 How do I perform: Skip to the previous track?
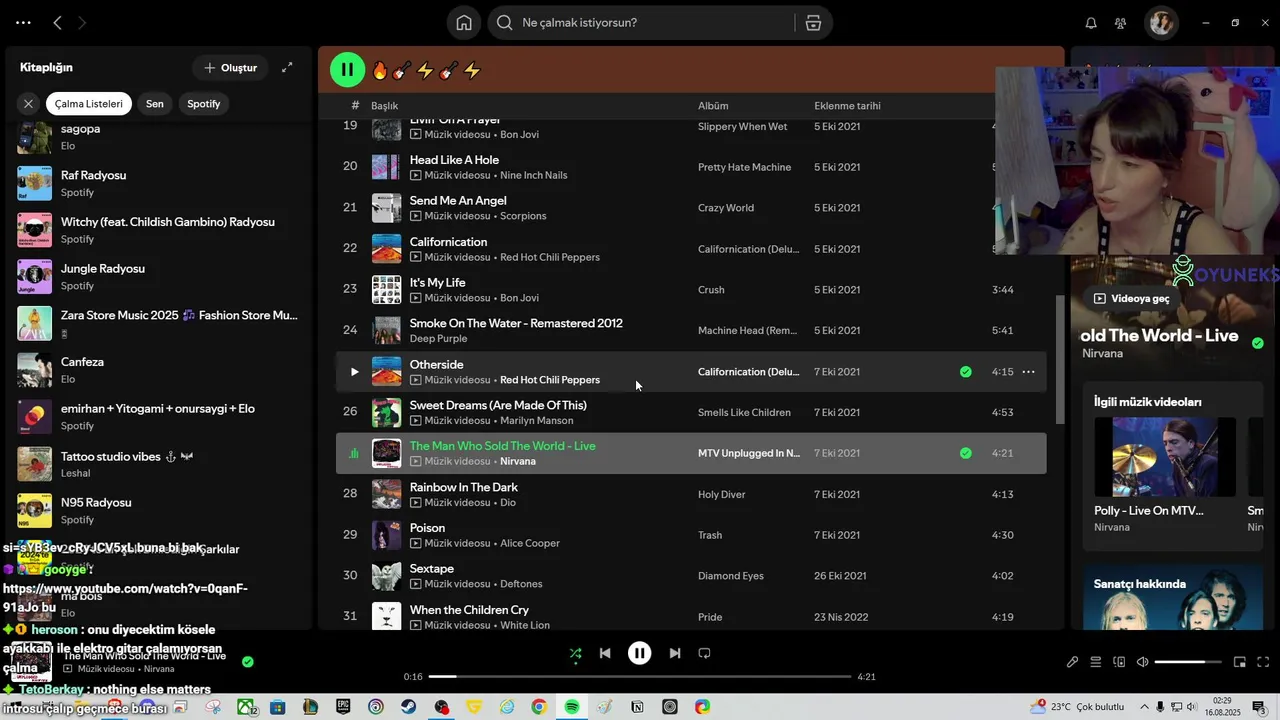(605, 653)
